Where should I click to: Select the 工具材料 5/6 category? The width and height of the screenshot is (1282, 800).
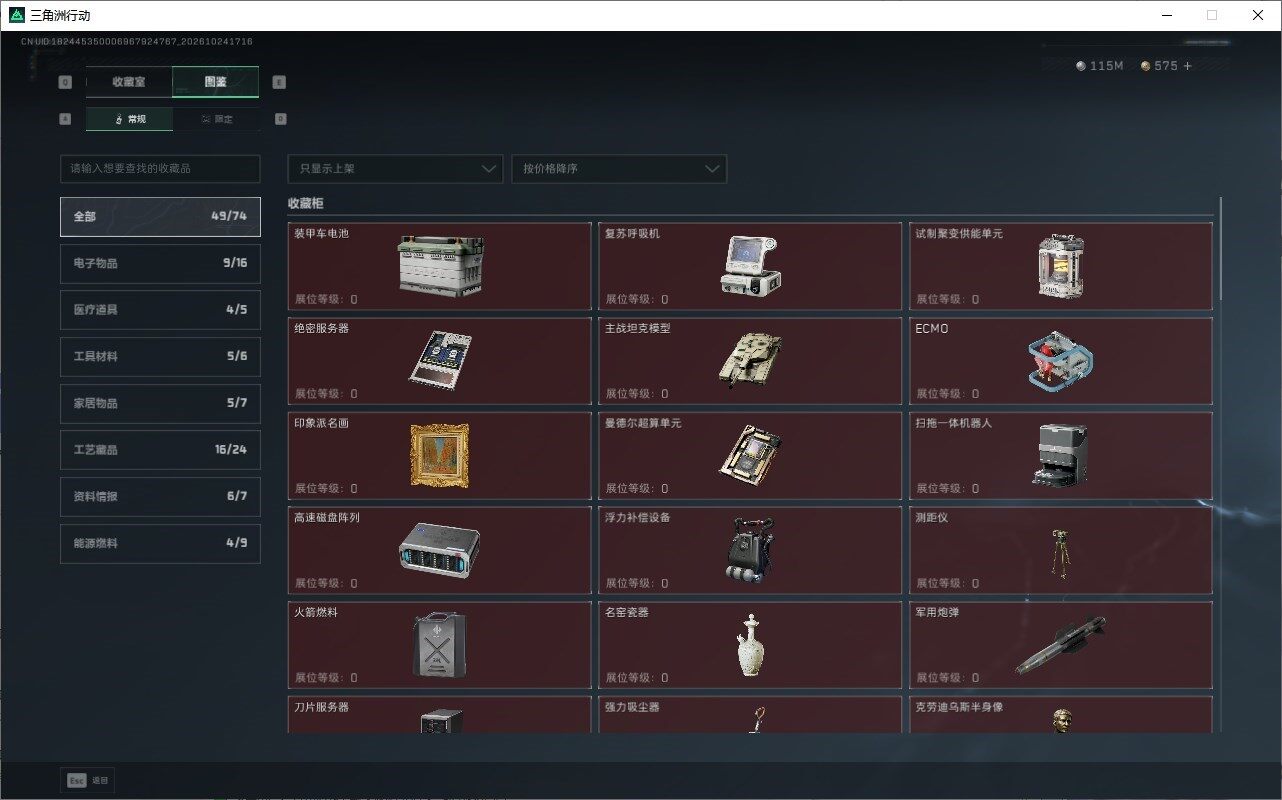160,357
